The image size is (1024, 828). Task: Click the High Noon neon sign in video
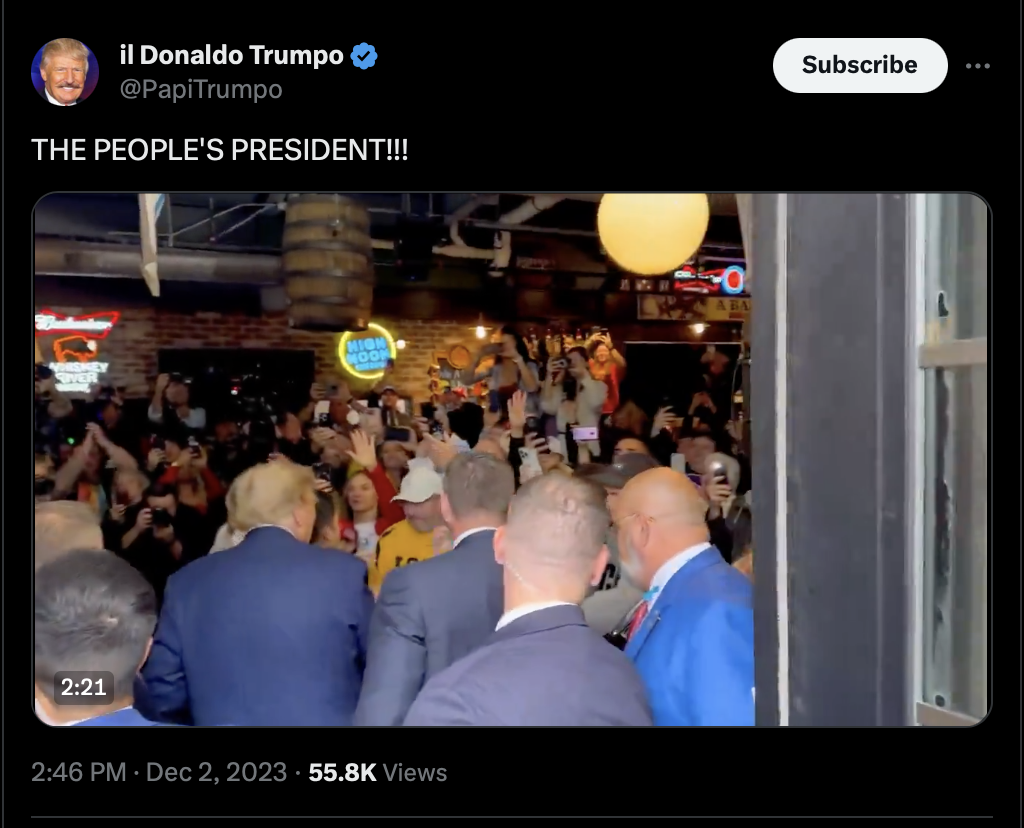coord(367,351)
